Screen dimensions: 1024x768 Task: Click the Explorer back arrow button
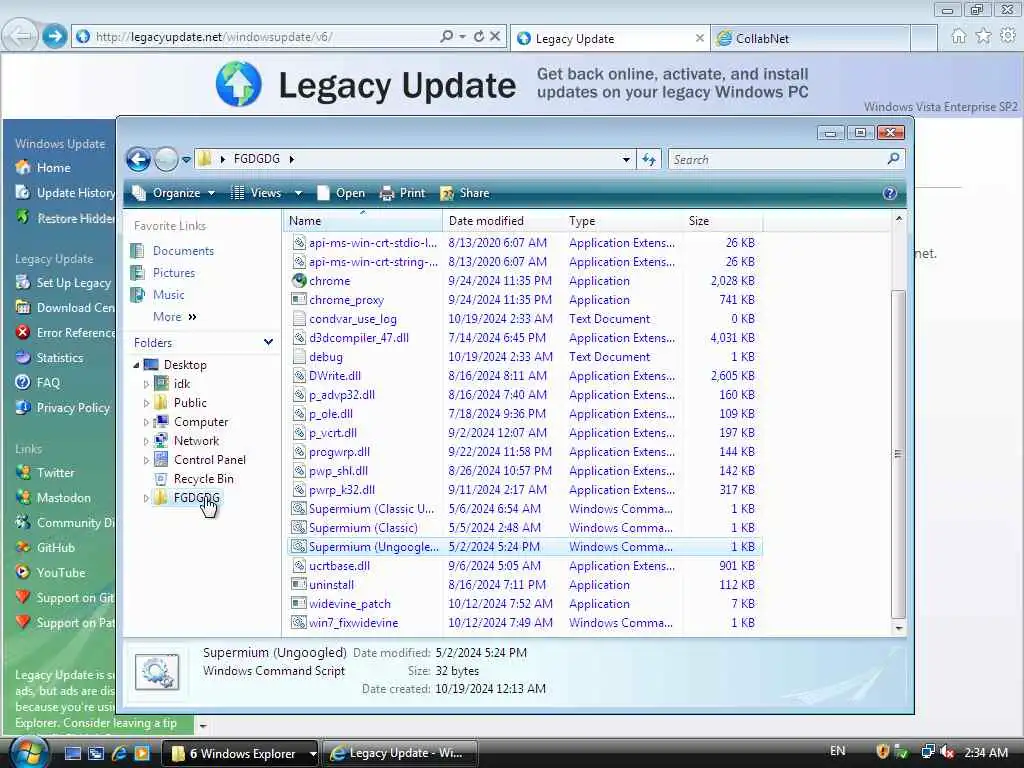pyautogui.click(x=138, y=159)
